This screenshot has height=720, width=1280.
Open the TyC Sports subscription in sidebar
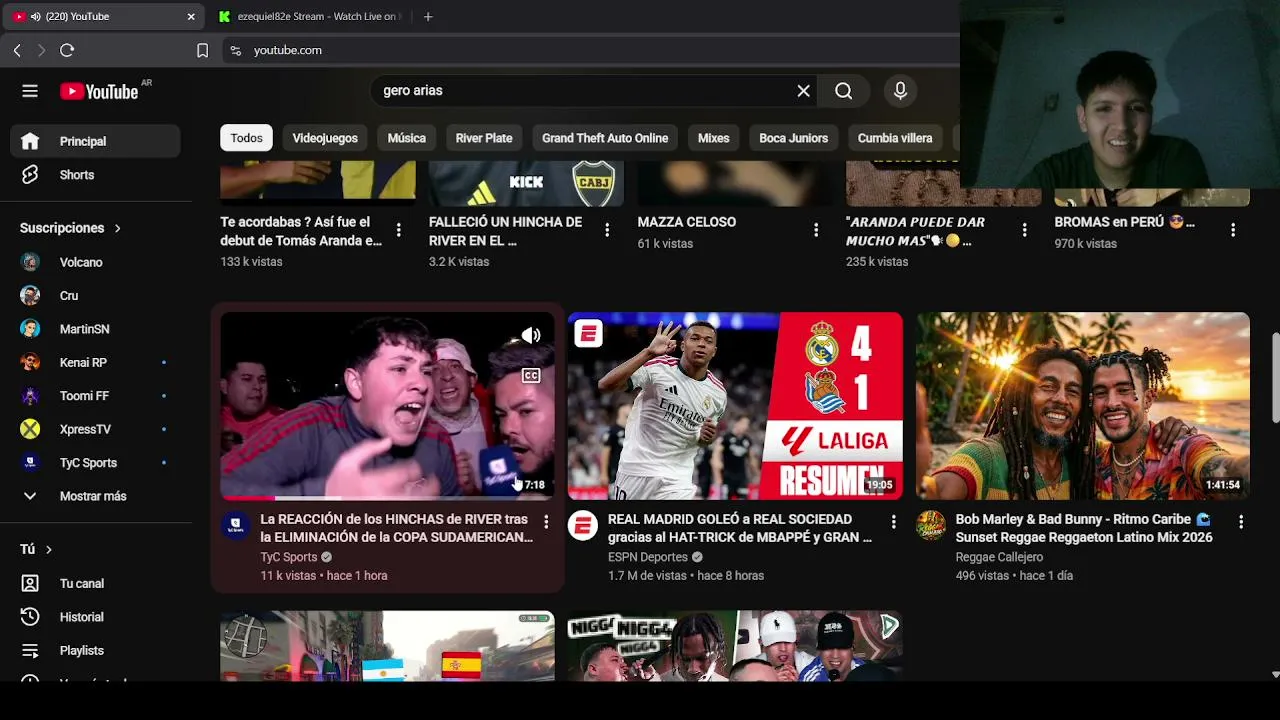[x=95, y=463]
